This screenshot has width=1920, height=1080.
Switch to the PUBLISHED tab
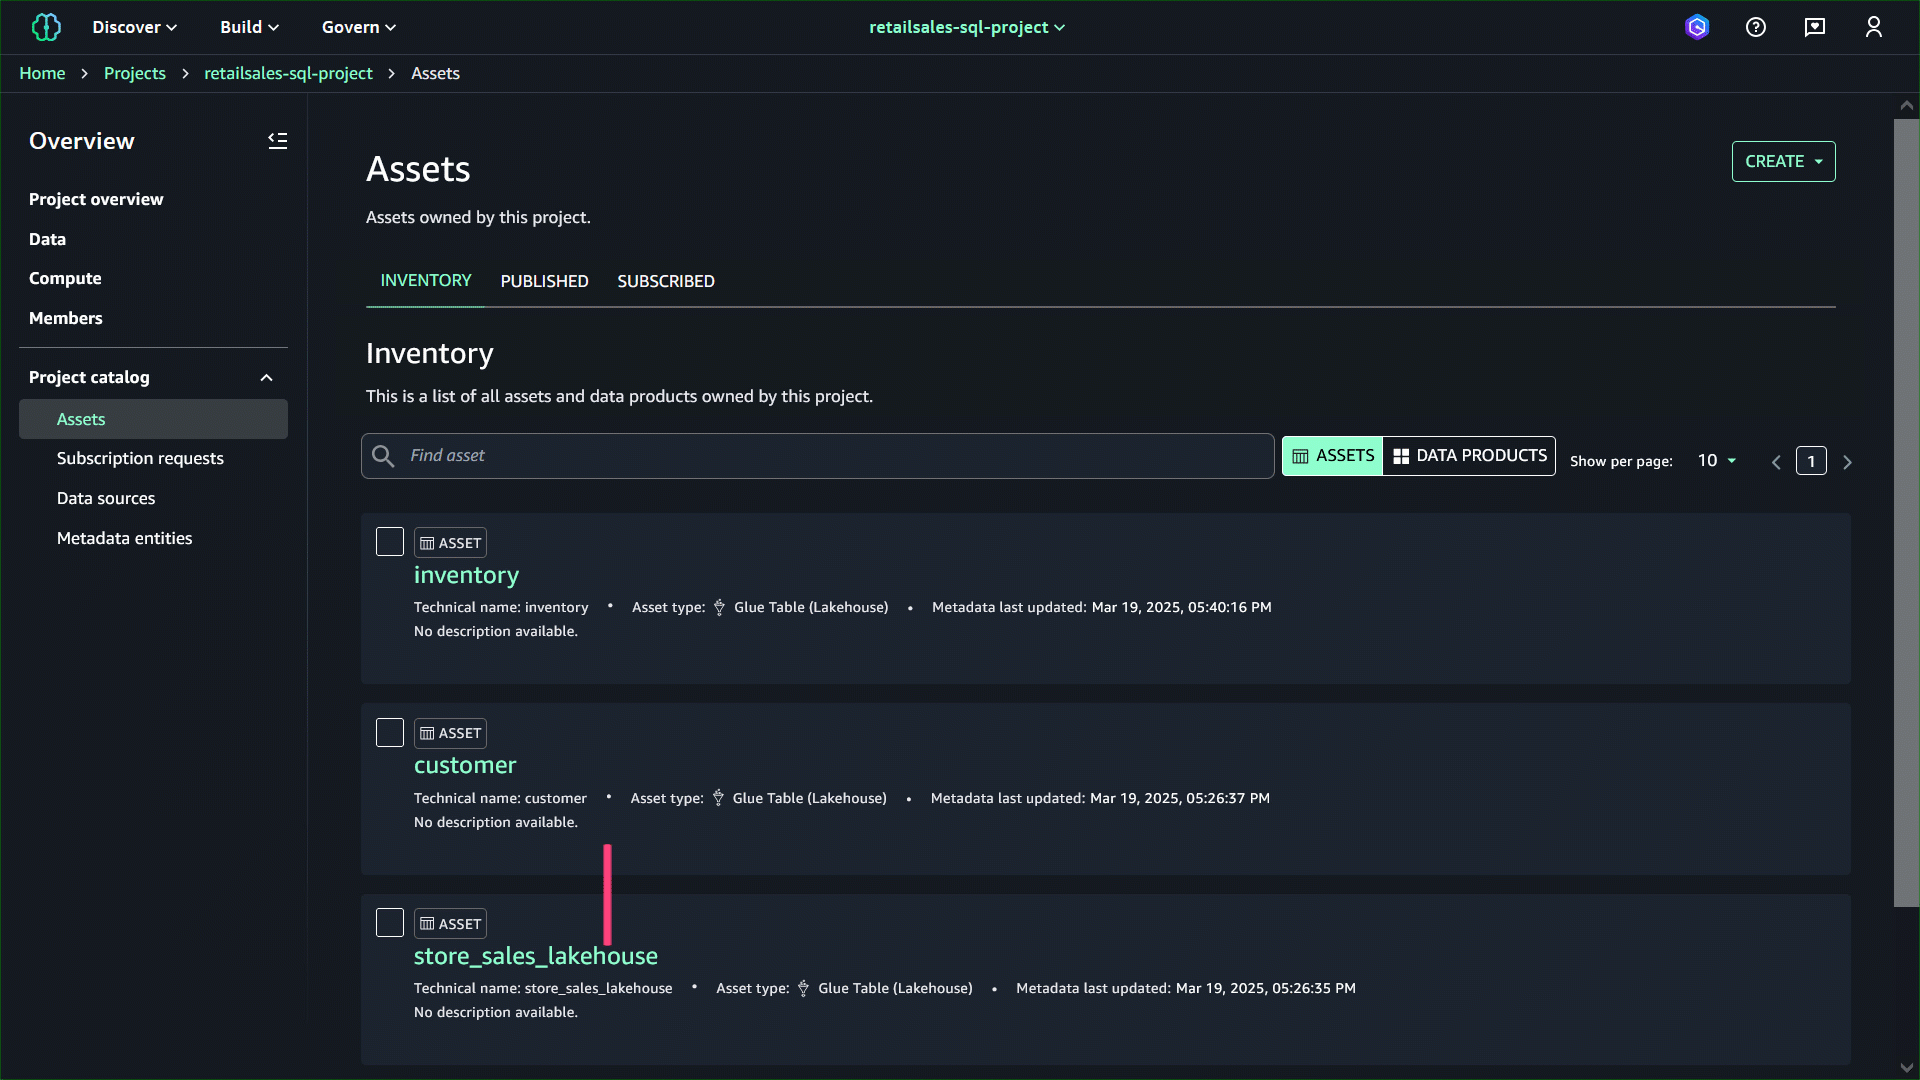point(544,281)
